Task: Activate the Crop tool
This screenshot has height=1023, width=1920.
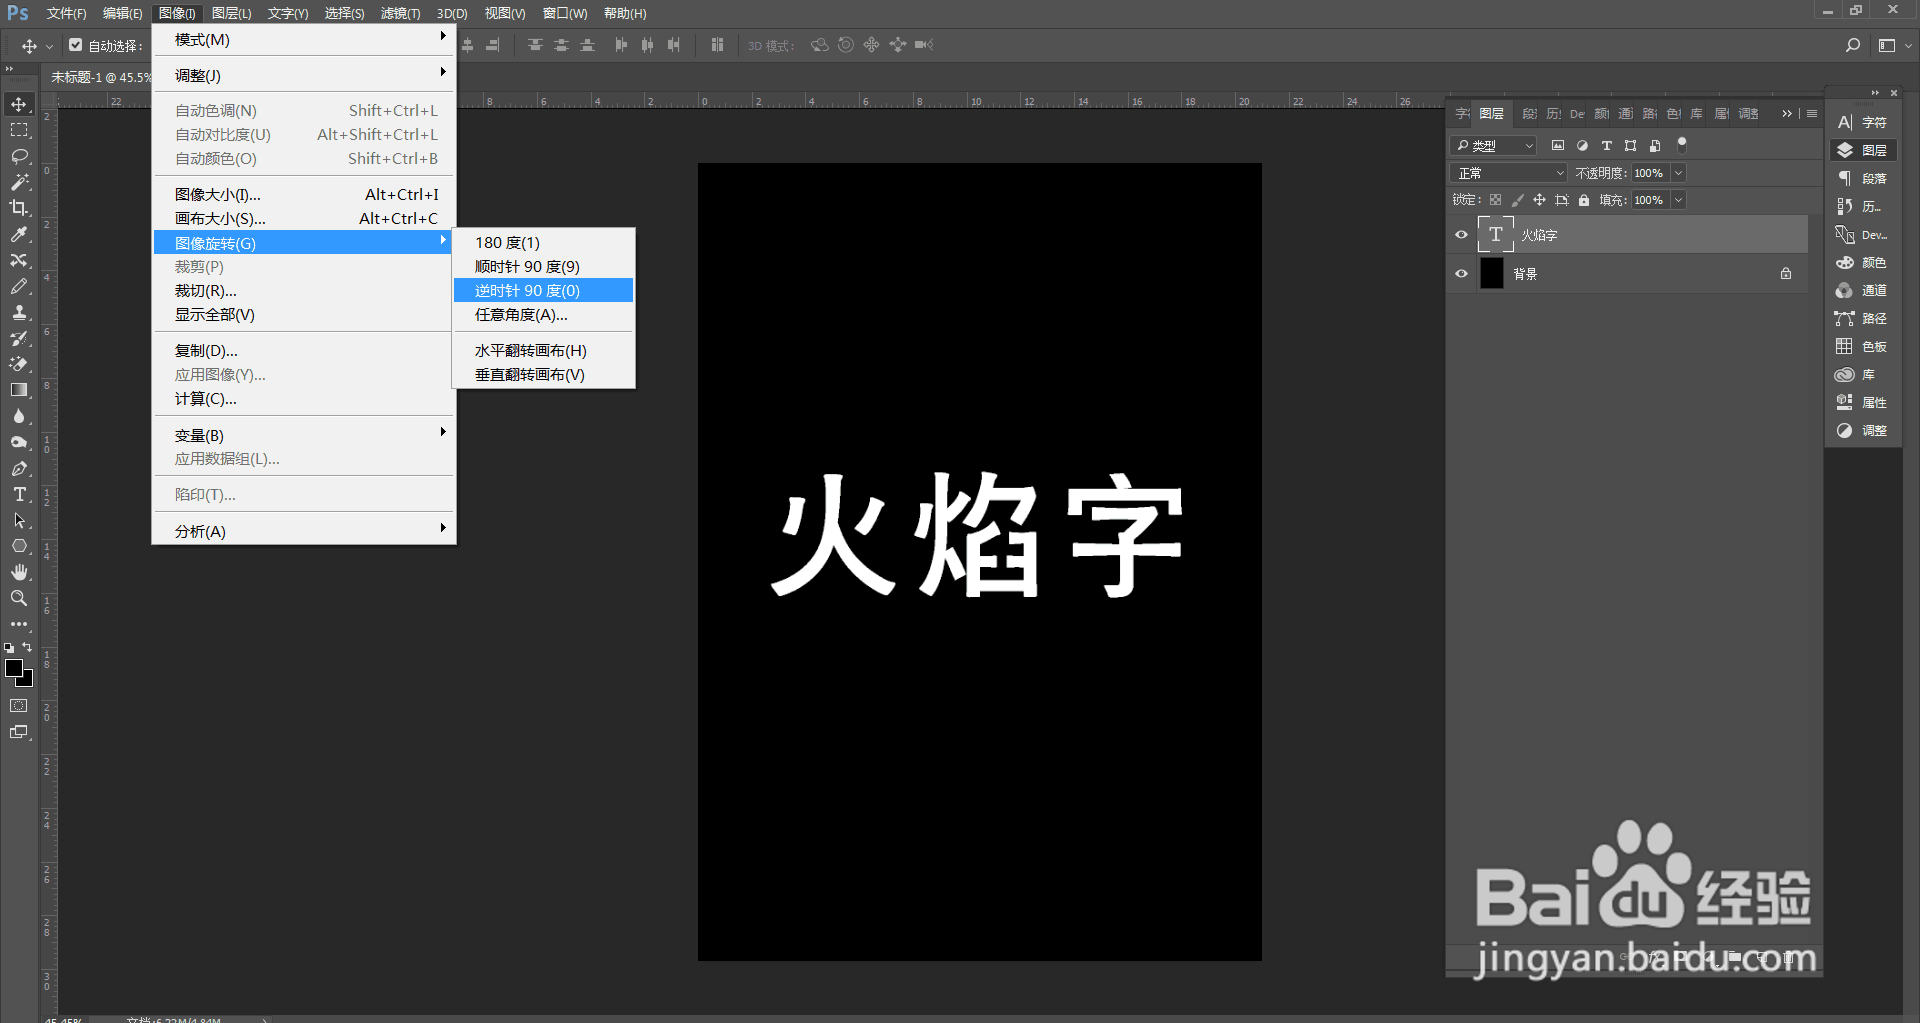Action: pyautogui.click(x=18, y=208)
